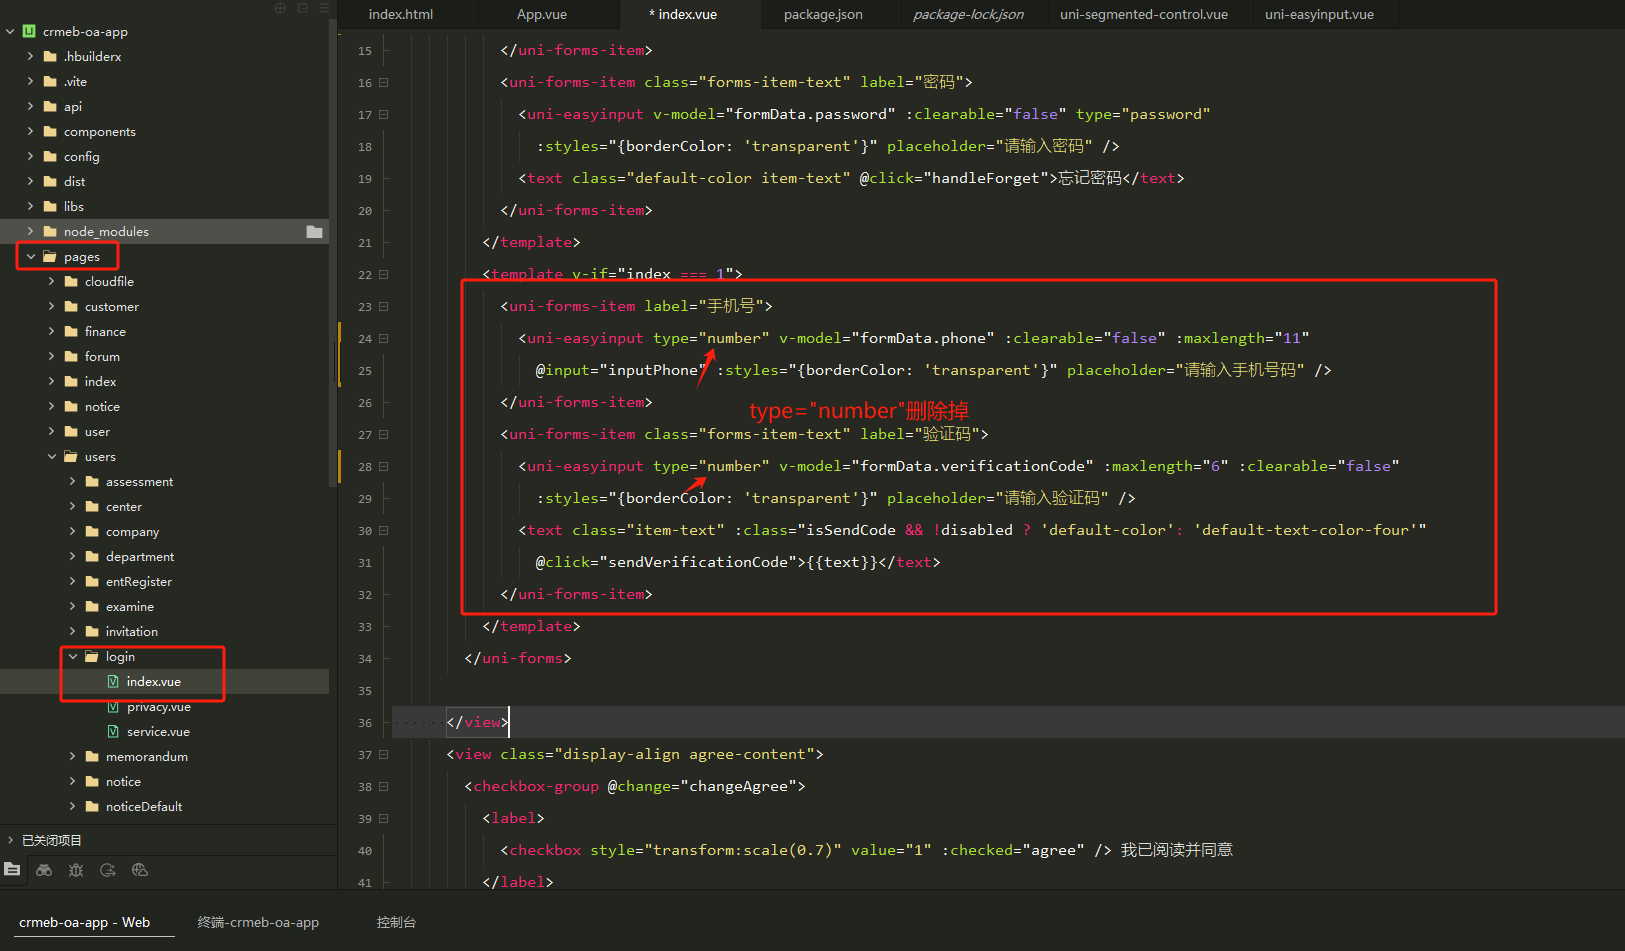
Task: Open the uni-easyinput.vue tab
Action: pos(1319,14)
